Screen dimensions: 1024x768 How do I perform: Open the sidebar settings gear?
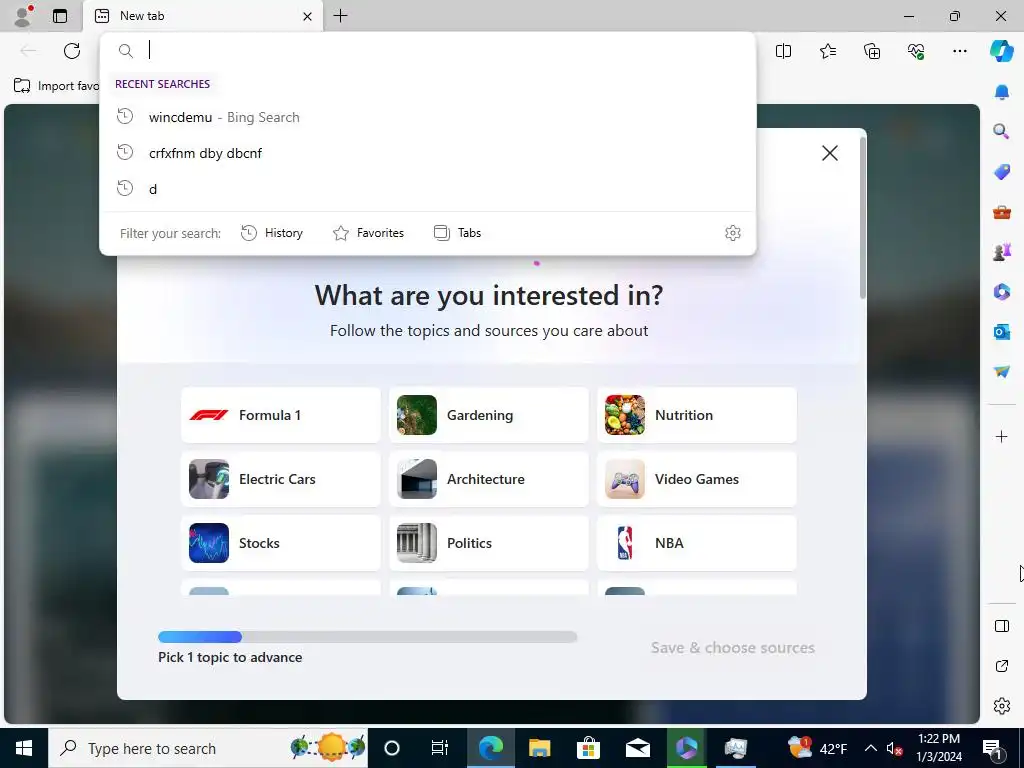tap(1002, 706)
